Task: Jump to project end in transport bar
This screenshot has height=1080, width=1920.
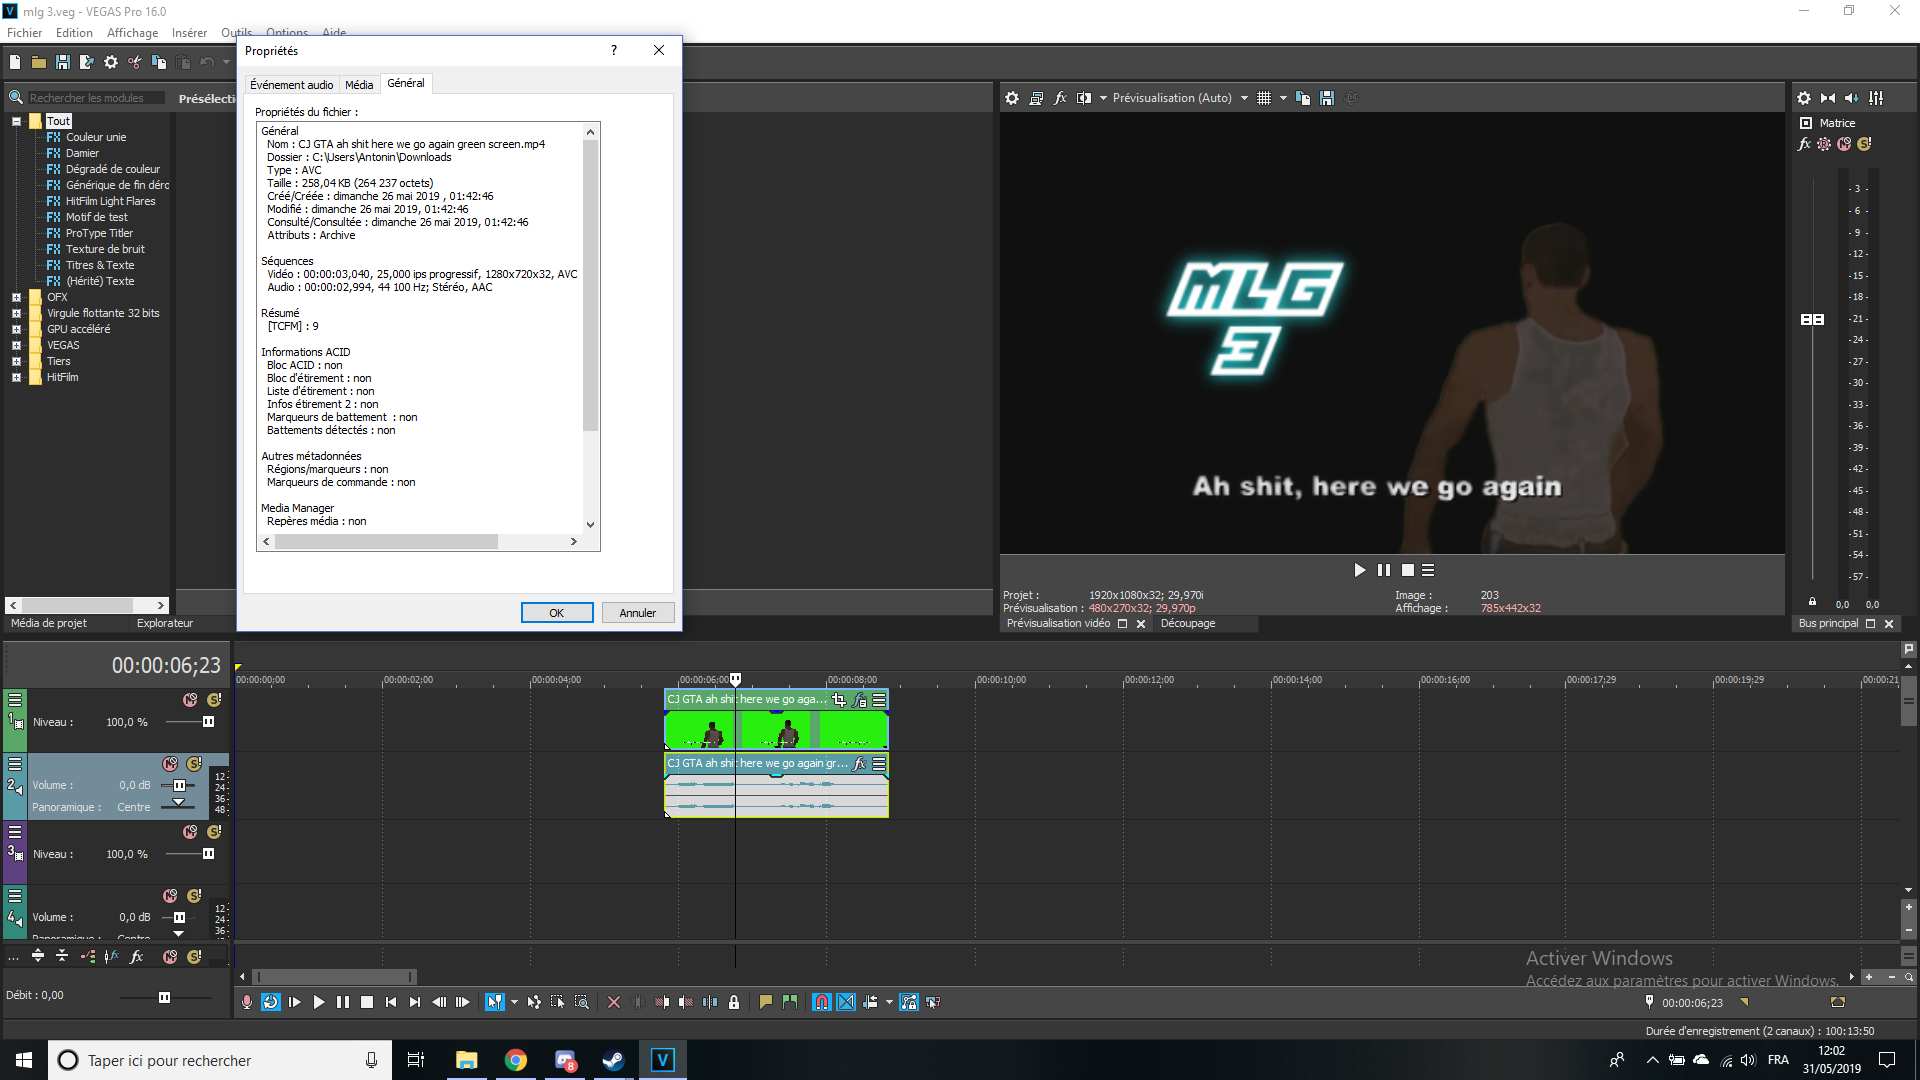Action: click(x=415, y=1002)
